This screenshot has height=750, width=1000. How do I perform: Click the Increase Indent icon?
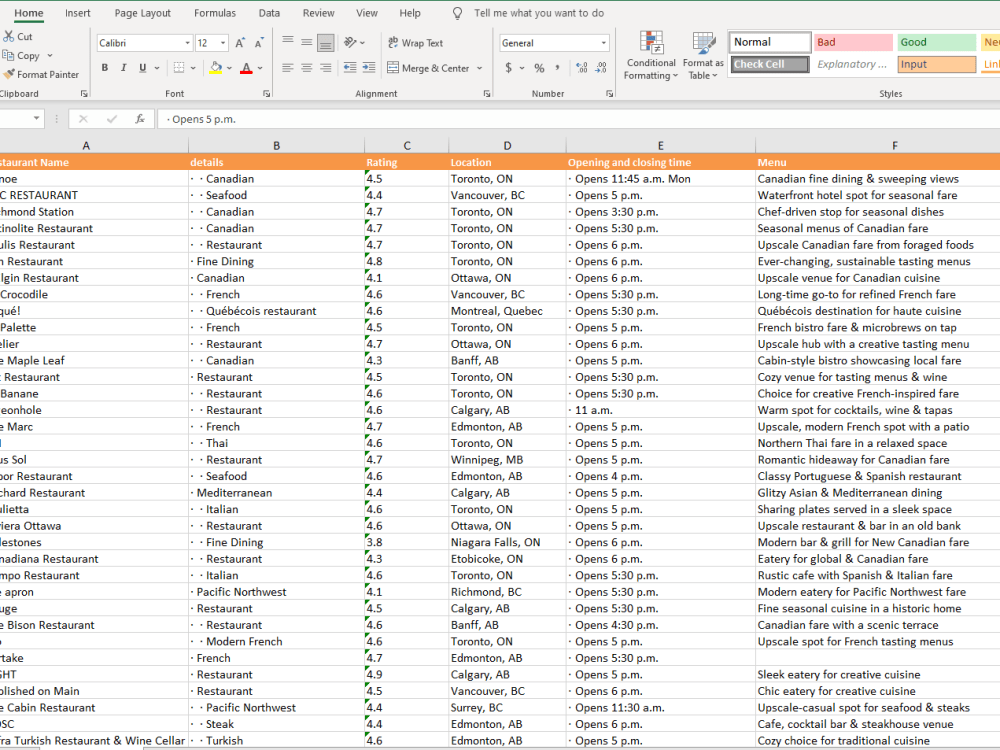369,68
